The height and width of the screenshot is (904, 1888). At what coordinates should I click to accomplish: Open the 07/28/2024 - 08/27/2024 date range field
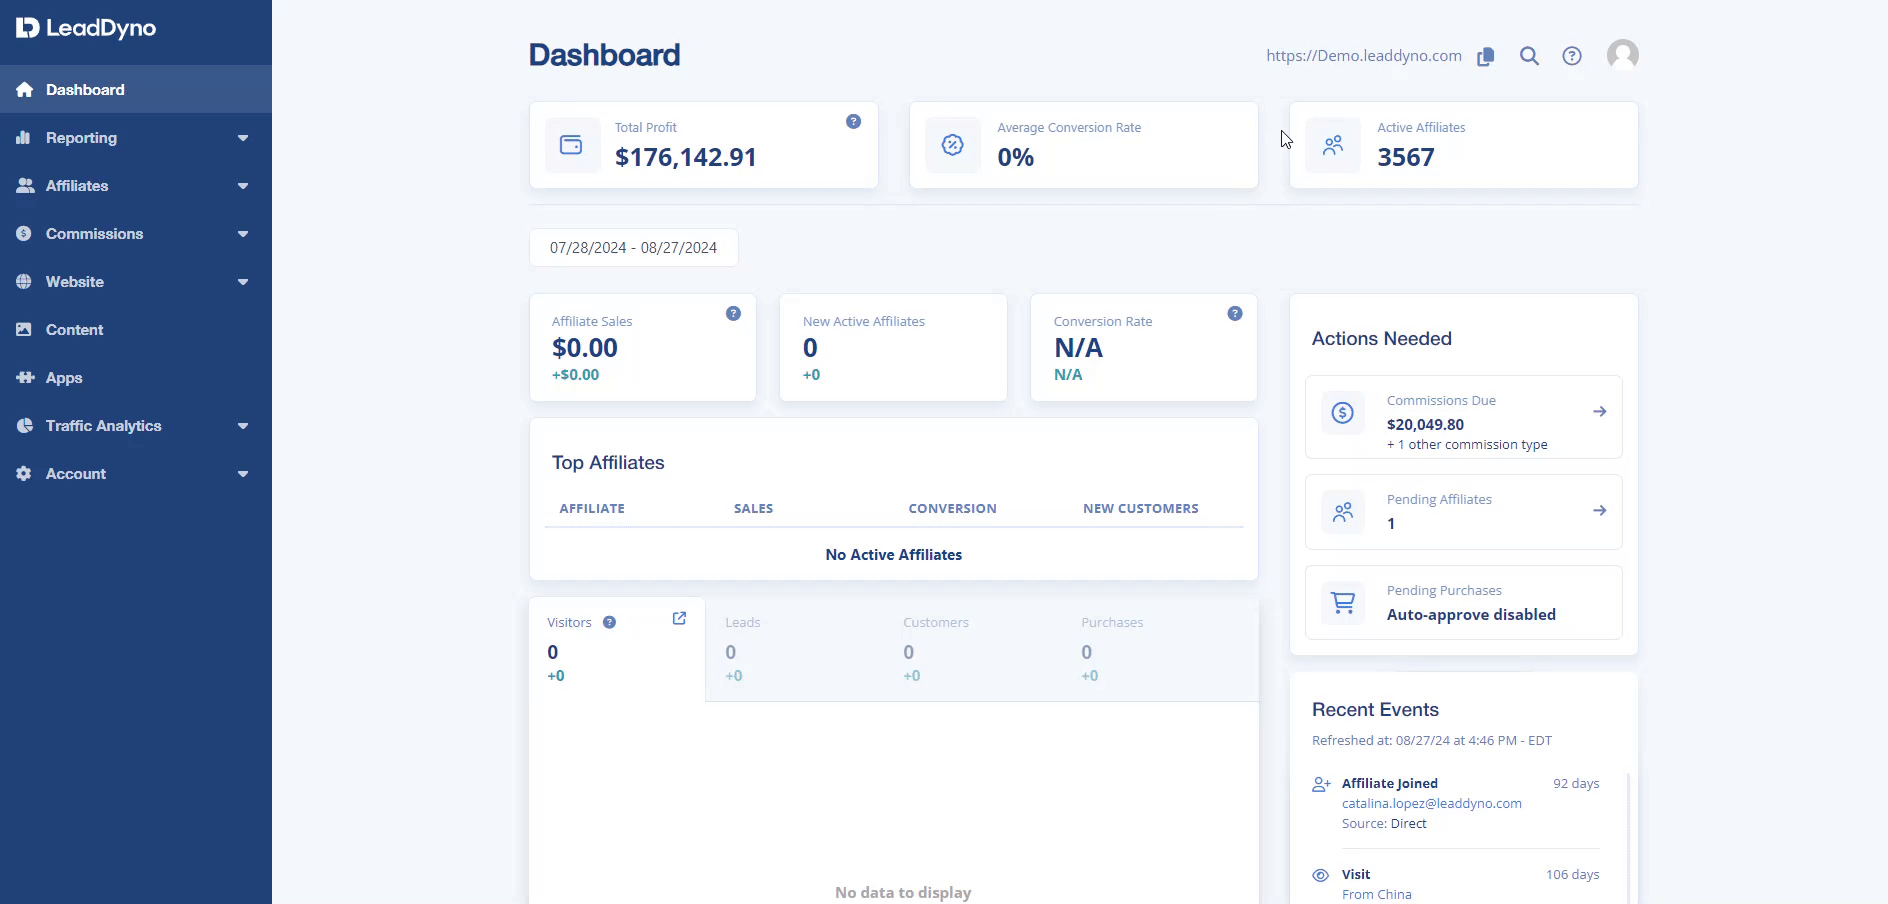pyautogui.click(x=633, y=248)
